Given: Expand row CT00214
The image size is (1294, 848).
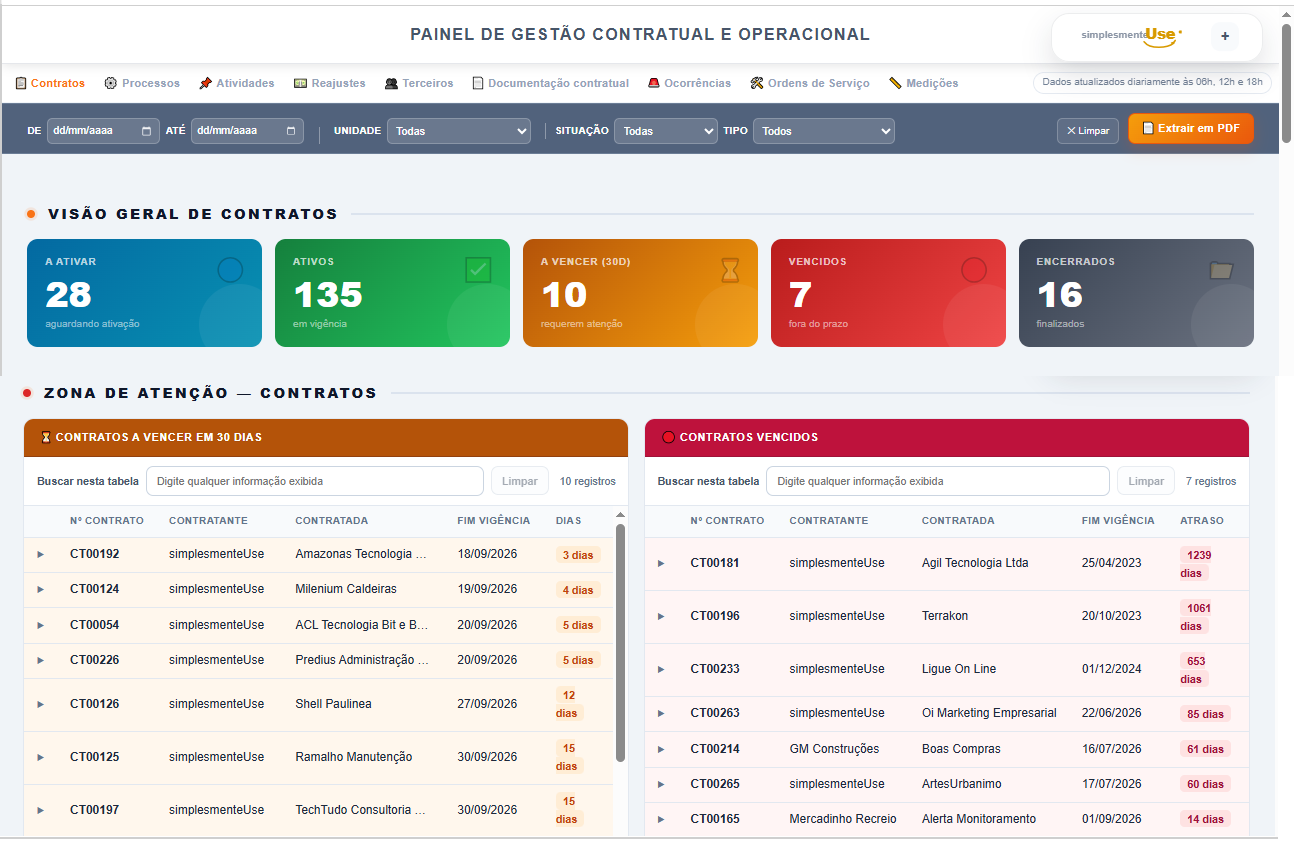Looking at the screenshot, I should 661,749.
